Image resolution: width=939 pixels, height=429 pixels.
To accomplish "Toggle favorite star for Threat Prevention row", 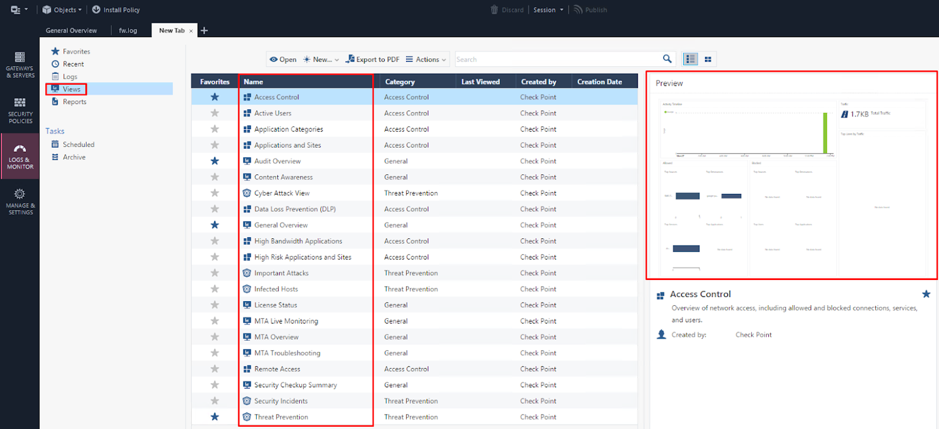I will coord(215,416).
